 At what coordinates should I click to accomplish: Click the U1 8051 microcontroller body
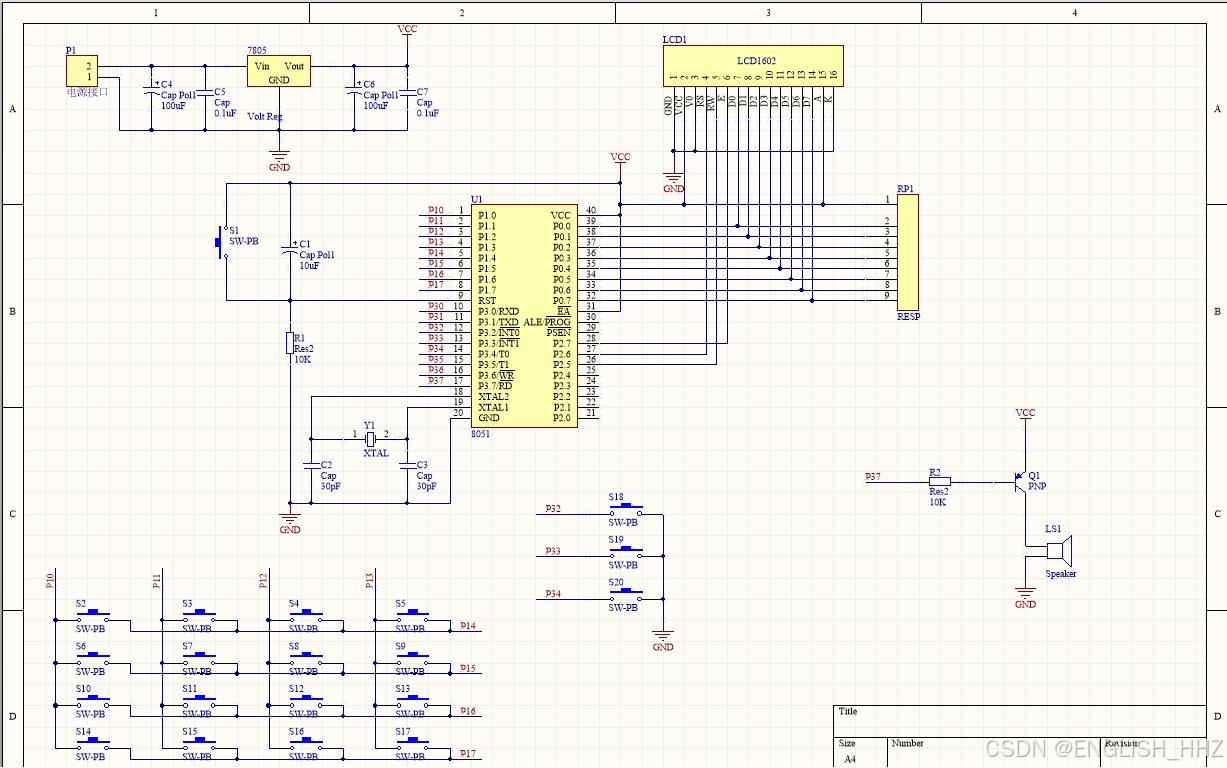525,316
